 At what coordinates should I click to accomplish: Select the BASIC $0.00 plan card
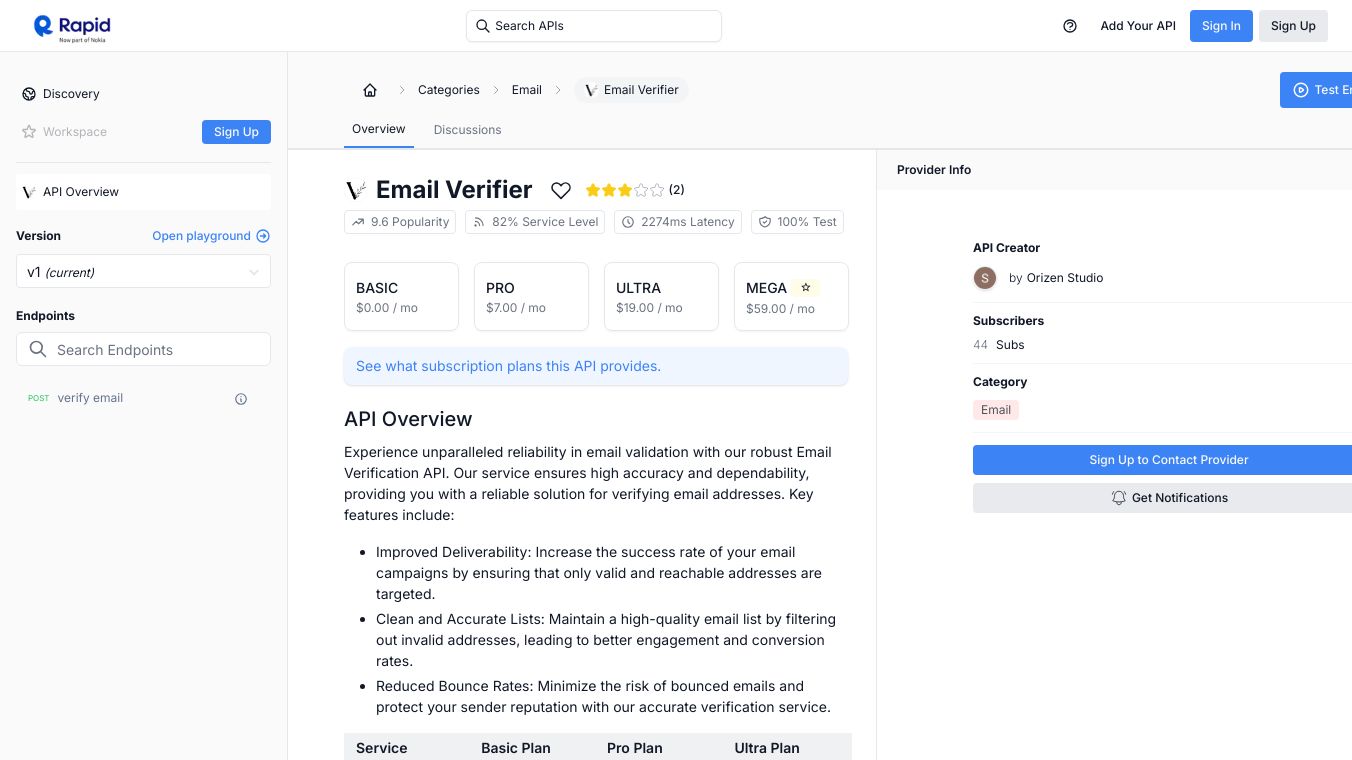[x=401, y=297]
